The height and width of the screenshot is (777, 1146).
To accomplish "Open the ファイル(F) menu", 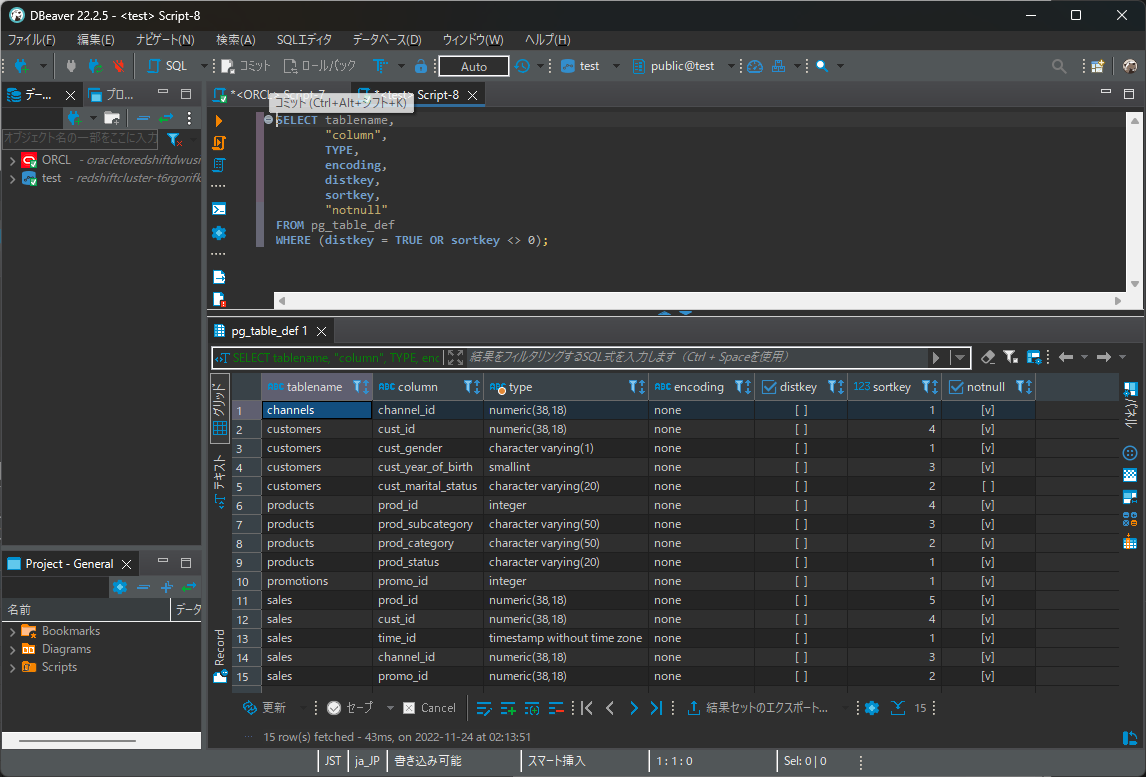I will tap(31, 39).
